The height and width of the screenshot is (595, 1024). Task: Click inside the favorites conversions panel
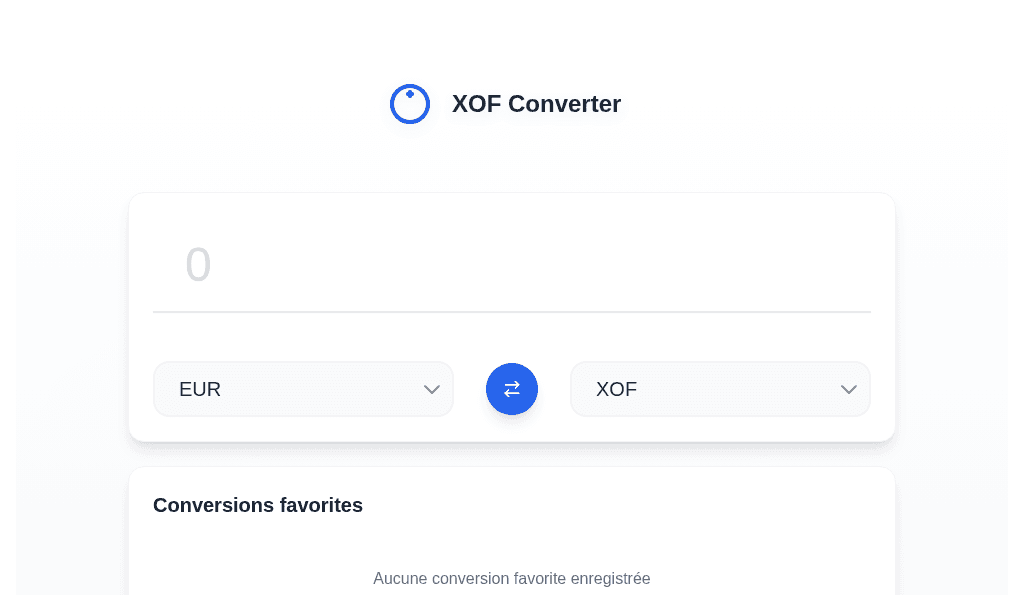point(512,540)
